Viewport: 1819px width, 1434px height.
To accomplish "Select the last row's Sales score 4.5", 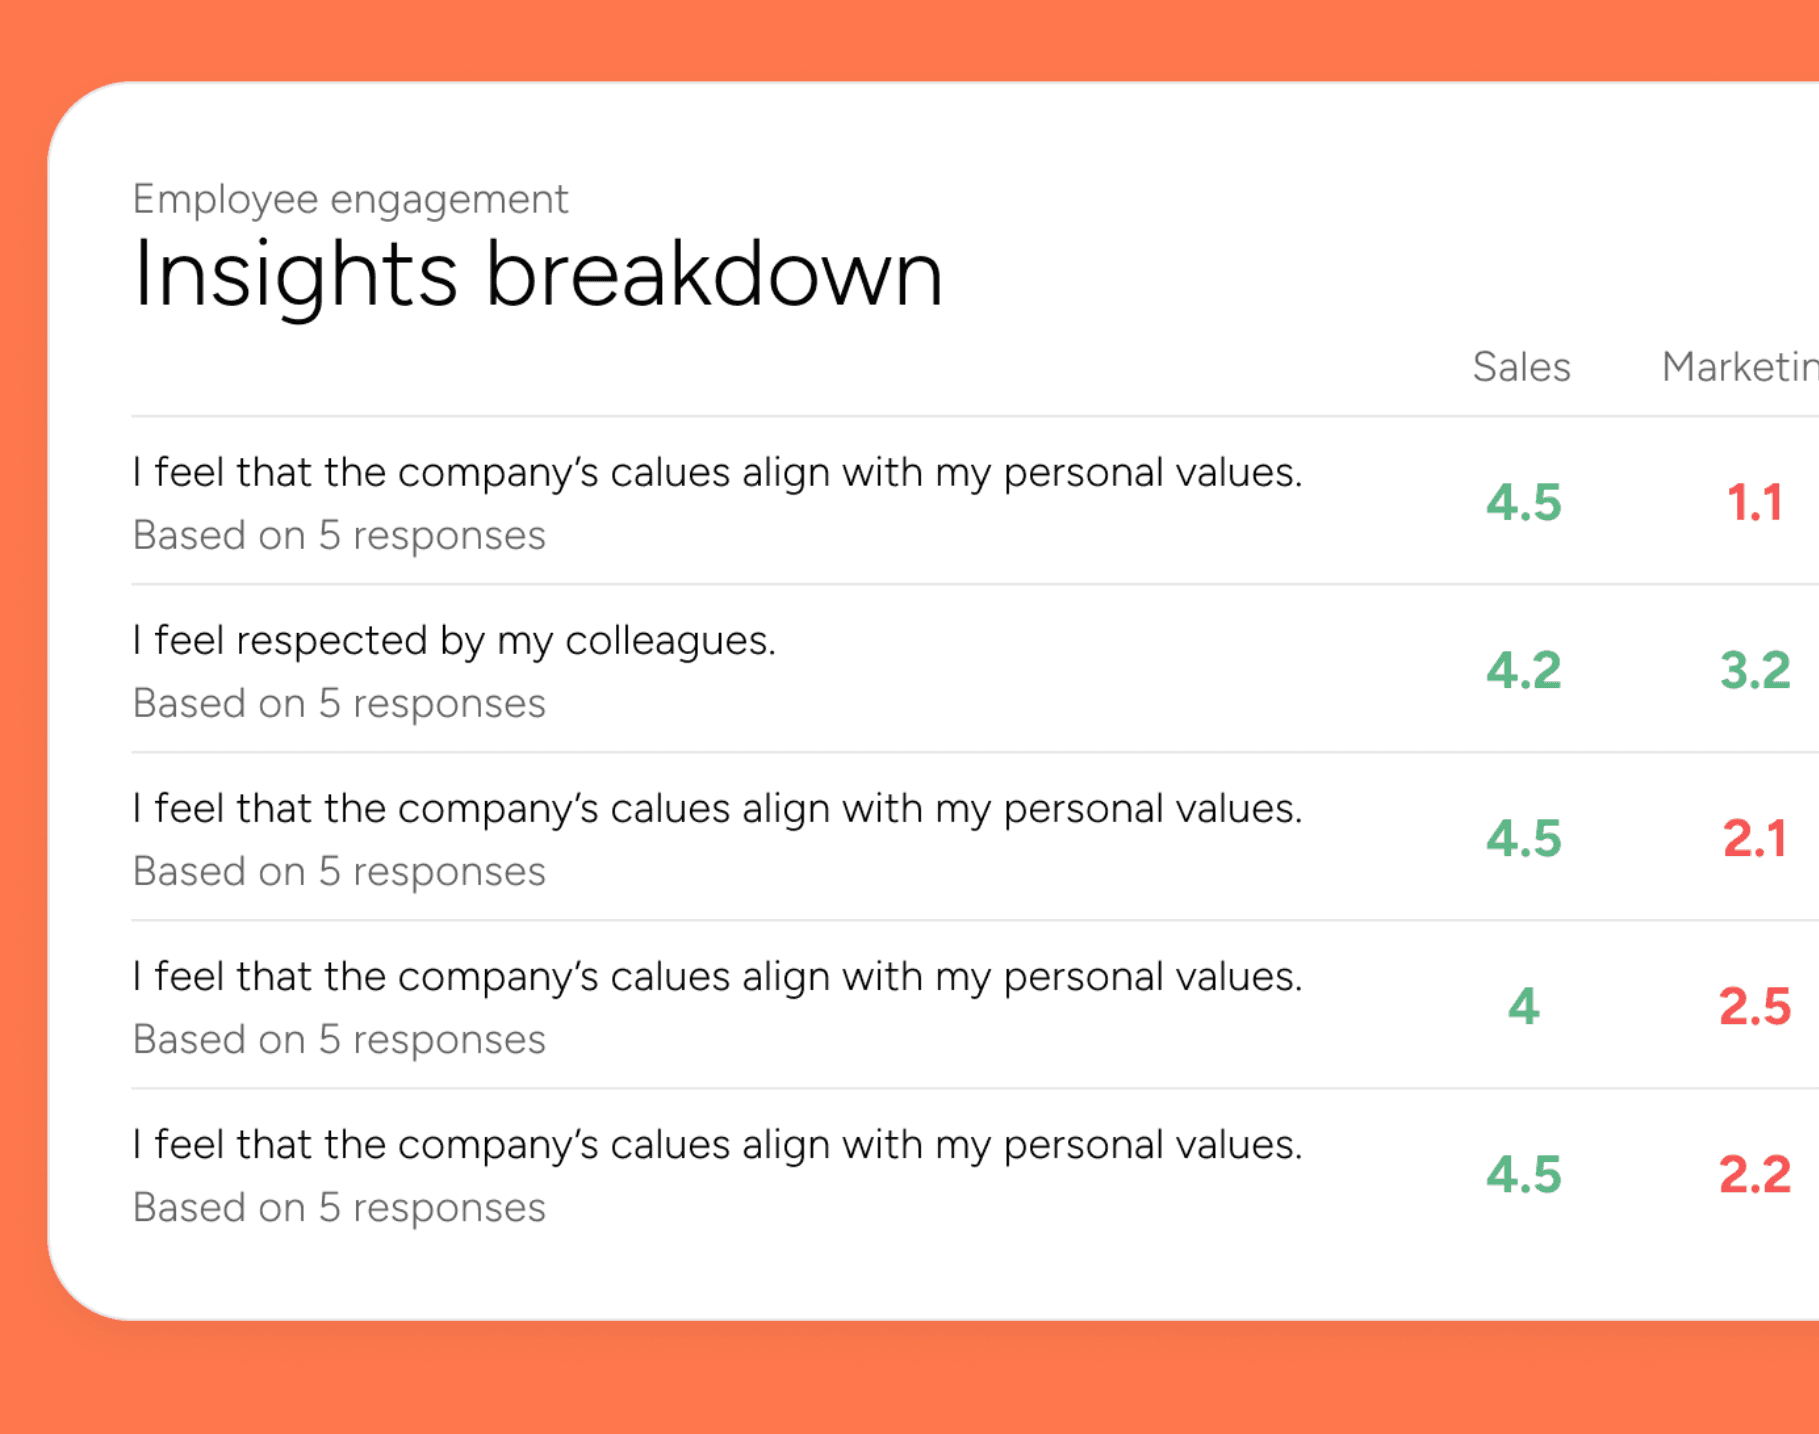I will coord(1523,1174).
